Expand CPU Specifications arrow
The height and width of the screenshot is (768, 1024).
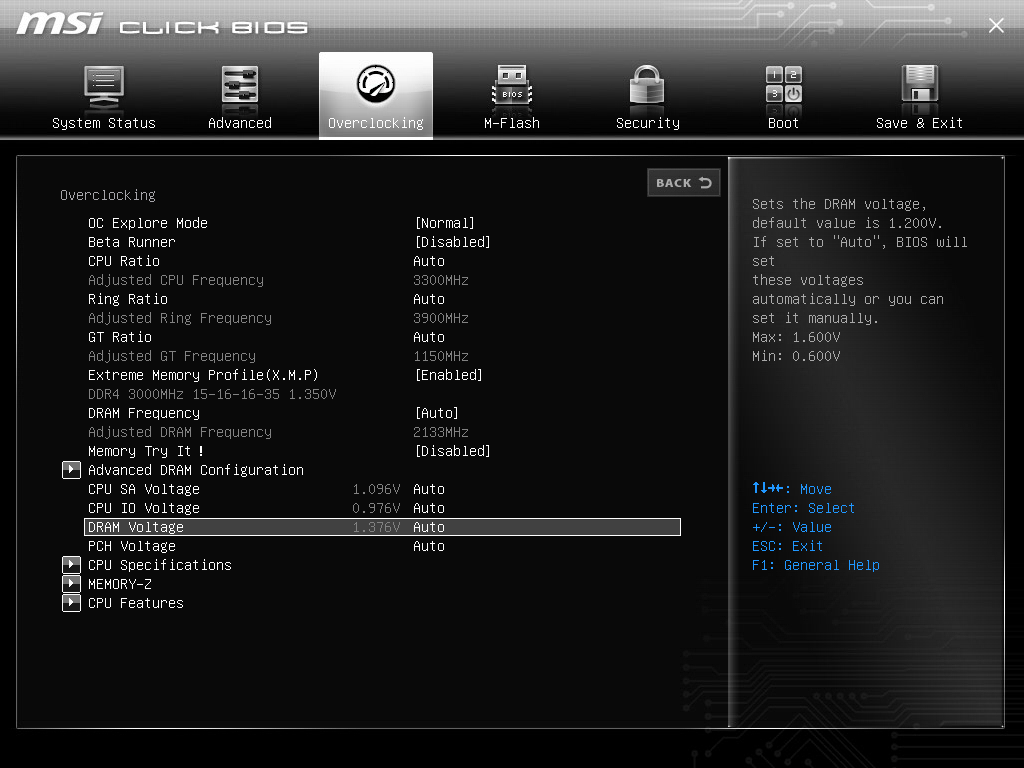(71, 565)
